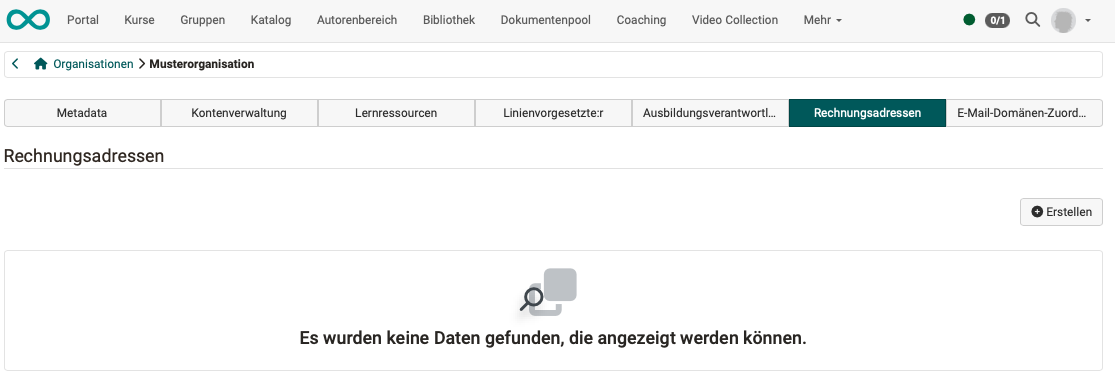
Task: Click the empty-state magnifier illustration
Action: (548, 292)
